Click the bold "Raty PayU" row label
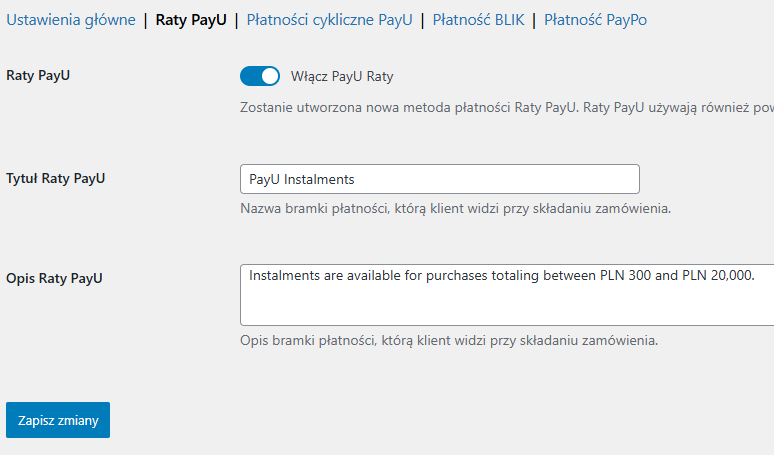 point(45,76)
